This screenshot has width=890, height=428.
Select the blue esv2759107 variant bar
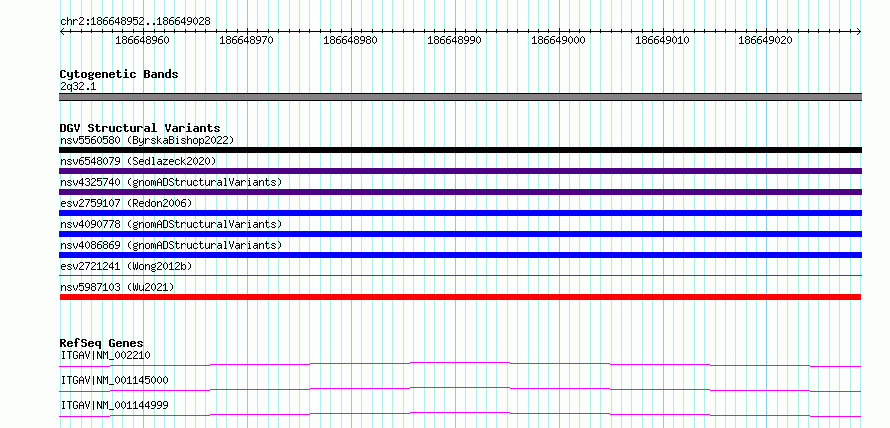click(460, 213)
